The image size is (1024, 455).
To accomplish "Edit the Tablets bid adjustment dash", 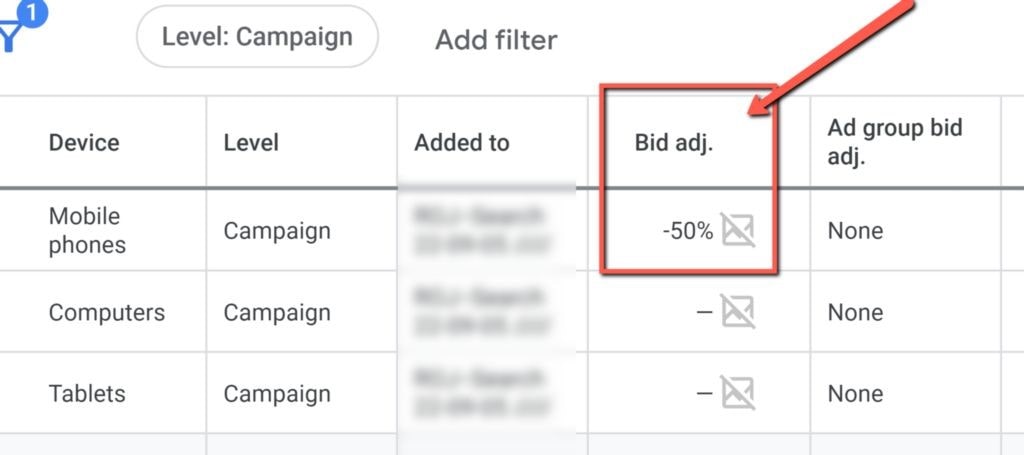I will tap(704, 394).
